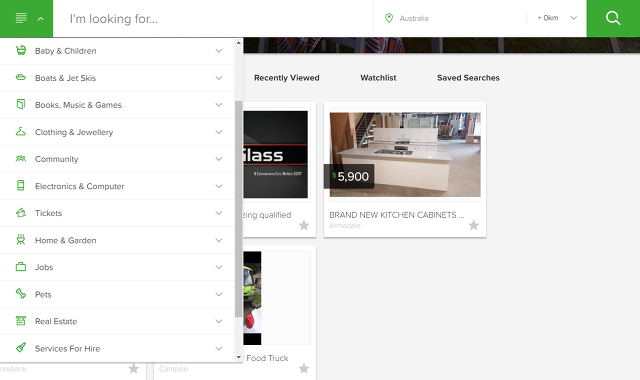The width and height of the screenshot is (640, 380).
Task: Expand Books, Music & Games chevron
Action: [219, 105]
